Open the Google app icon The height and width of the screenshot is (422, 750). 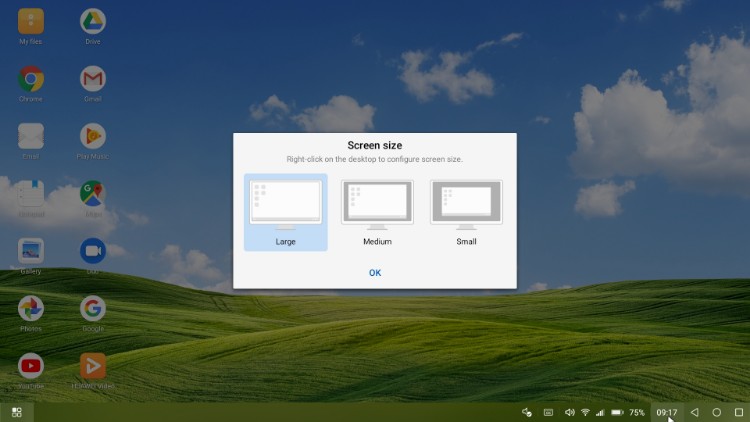93,308
